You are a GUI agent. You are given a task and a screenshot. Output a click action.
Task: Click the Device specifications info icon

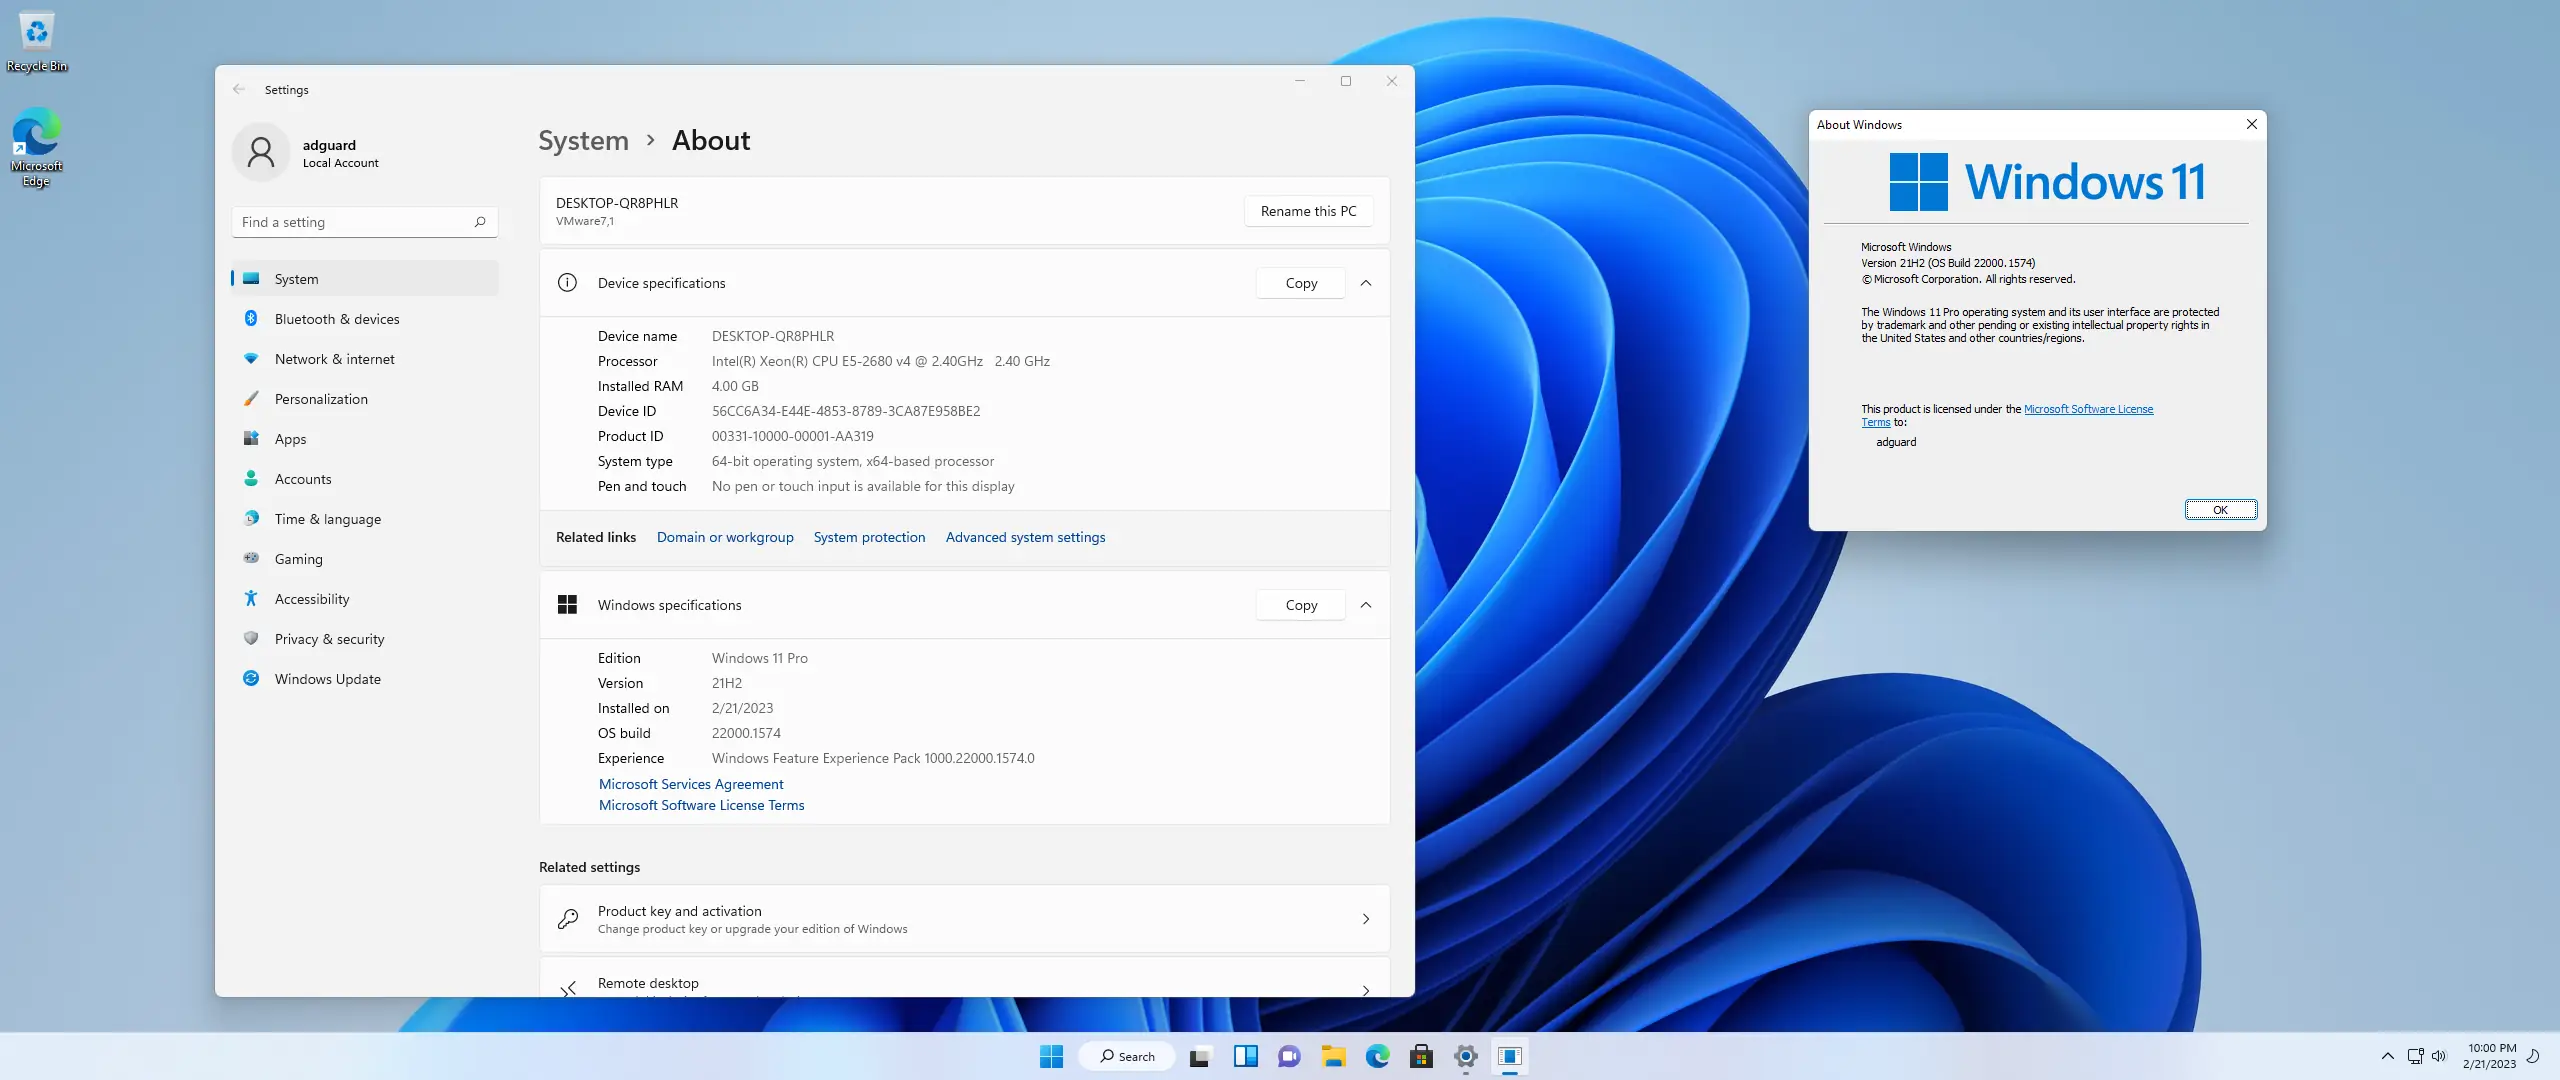(x=567, y=283)
